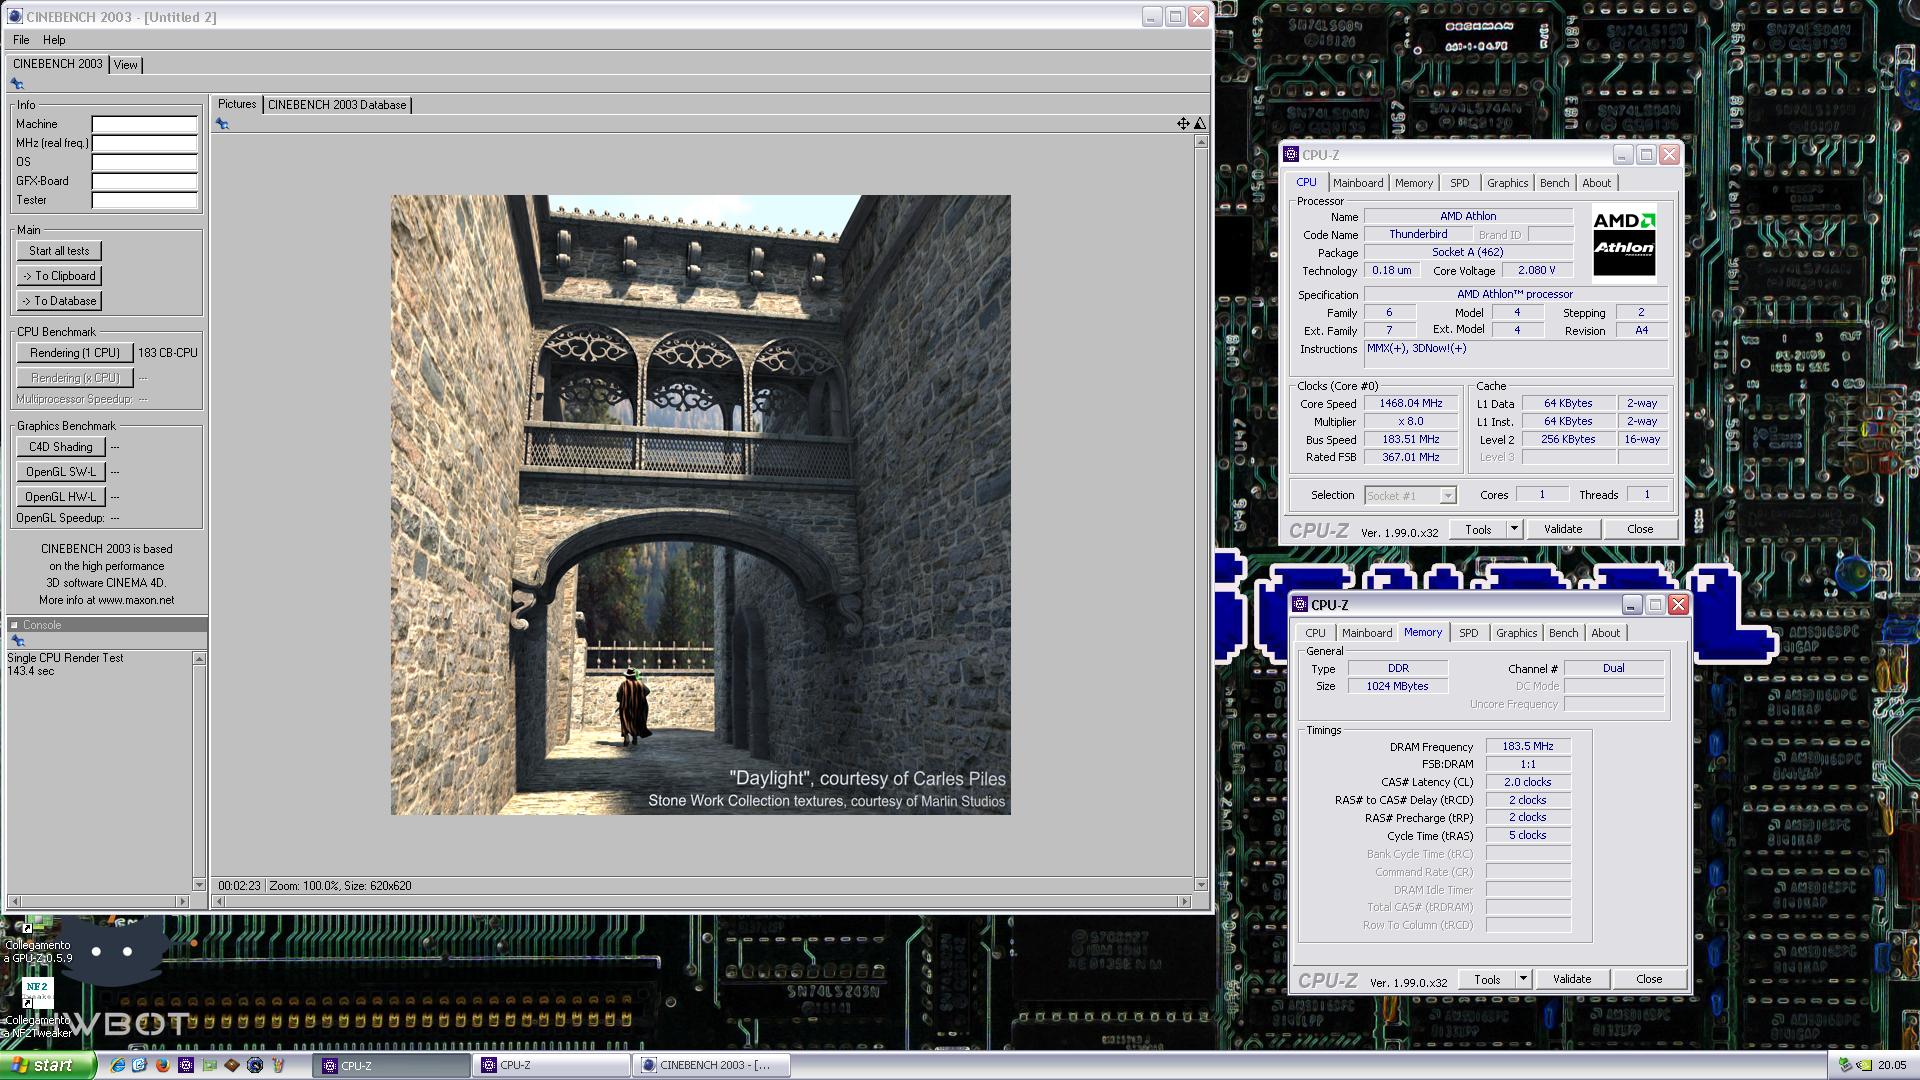Click Tools button in upper CPU-Z

point(1478,529)
